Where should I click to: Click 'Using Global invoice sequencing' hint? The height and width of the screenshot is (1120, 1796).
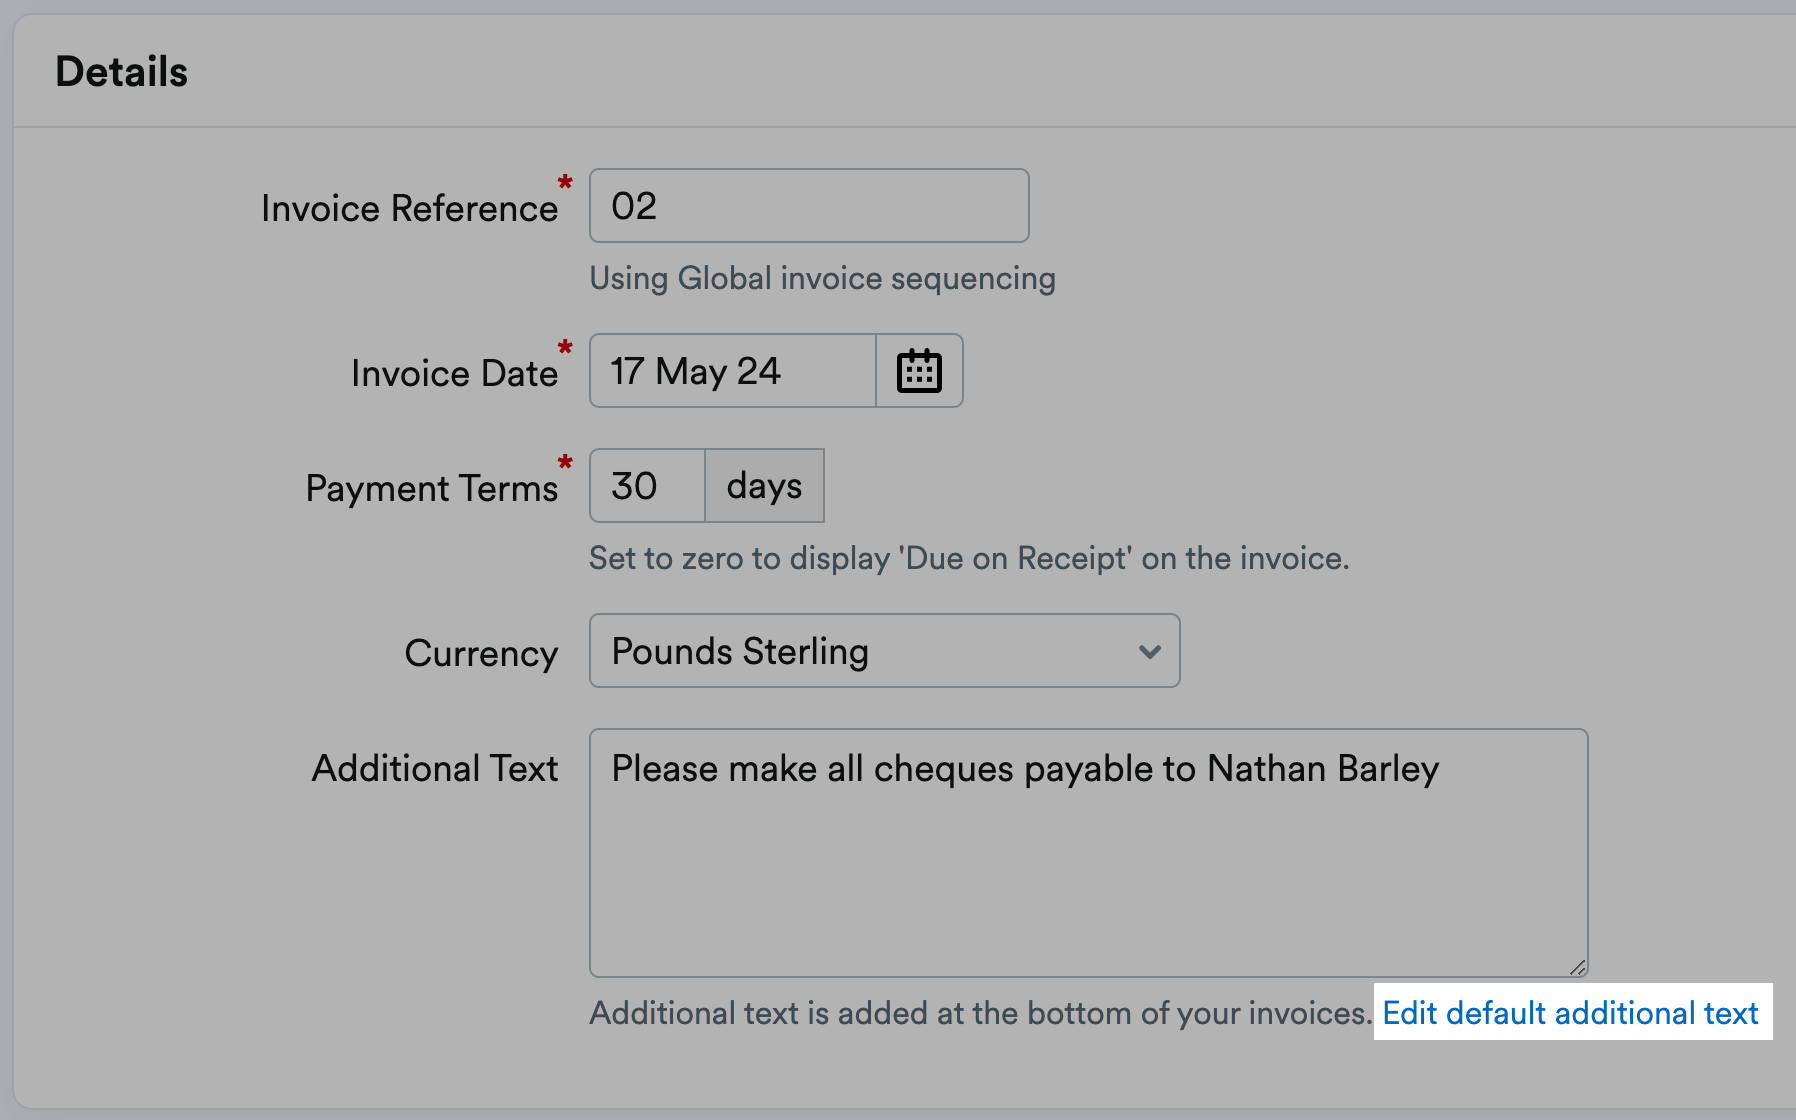(822, 278)
